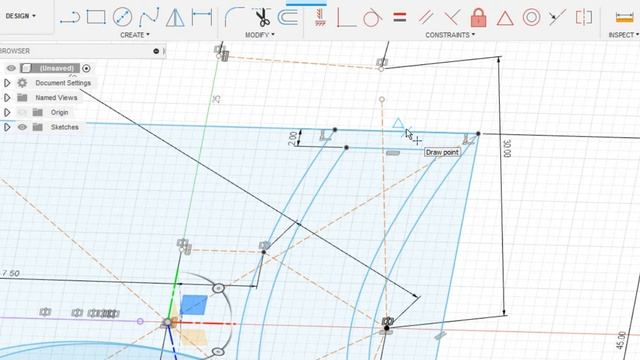This screenshot has width=640, height=360.
Task: Collapse the Browser panel
Action: point(156,51)
